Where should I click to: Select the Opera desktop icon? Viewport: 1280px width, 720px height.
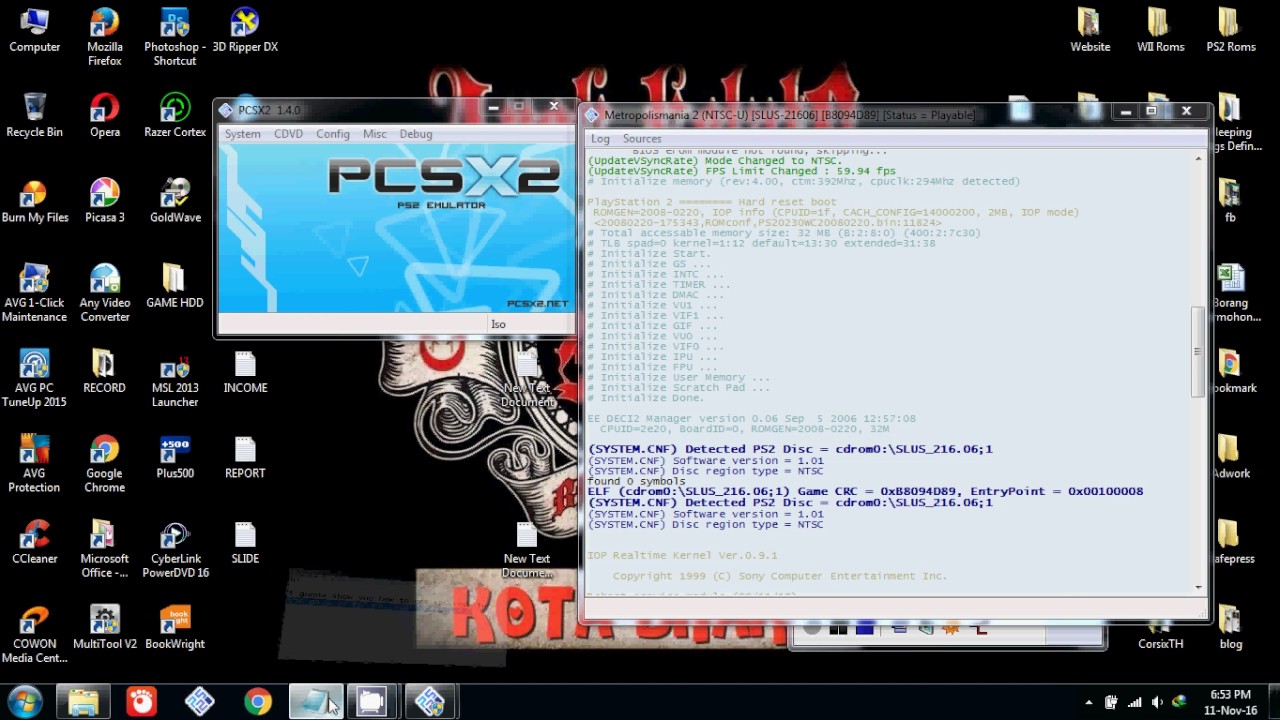105,116
